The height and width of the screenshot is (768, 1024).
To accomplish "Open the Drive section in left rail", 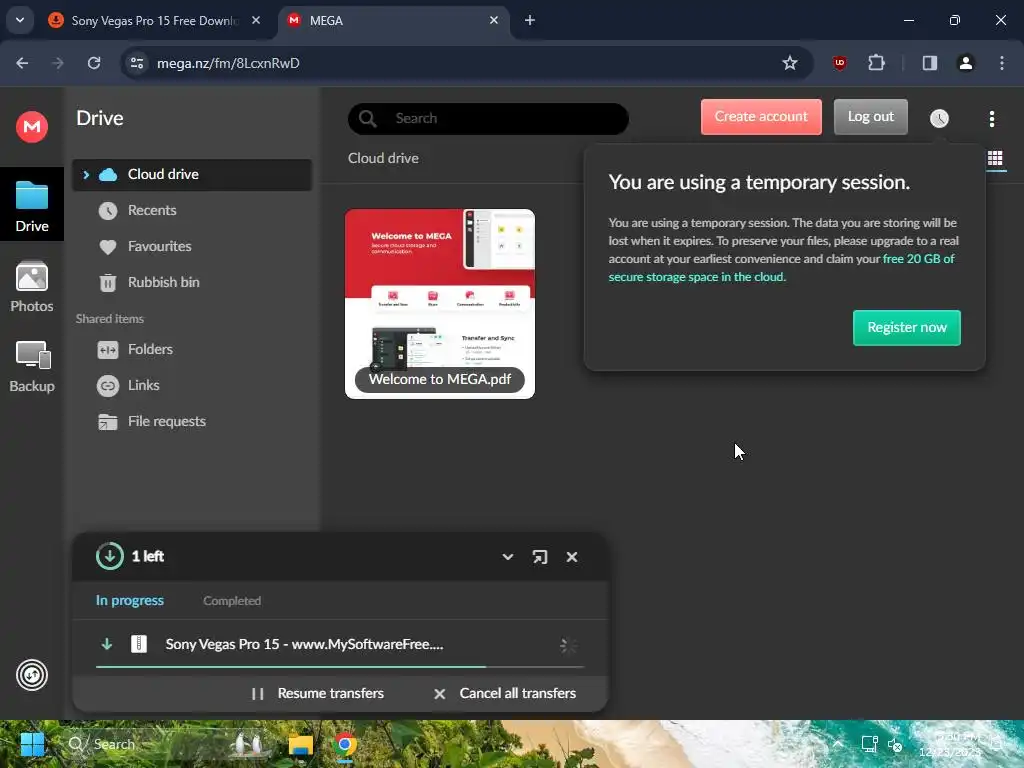I will [x=31, y=205].
